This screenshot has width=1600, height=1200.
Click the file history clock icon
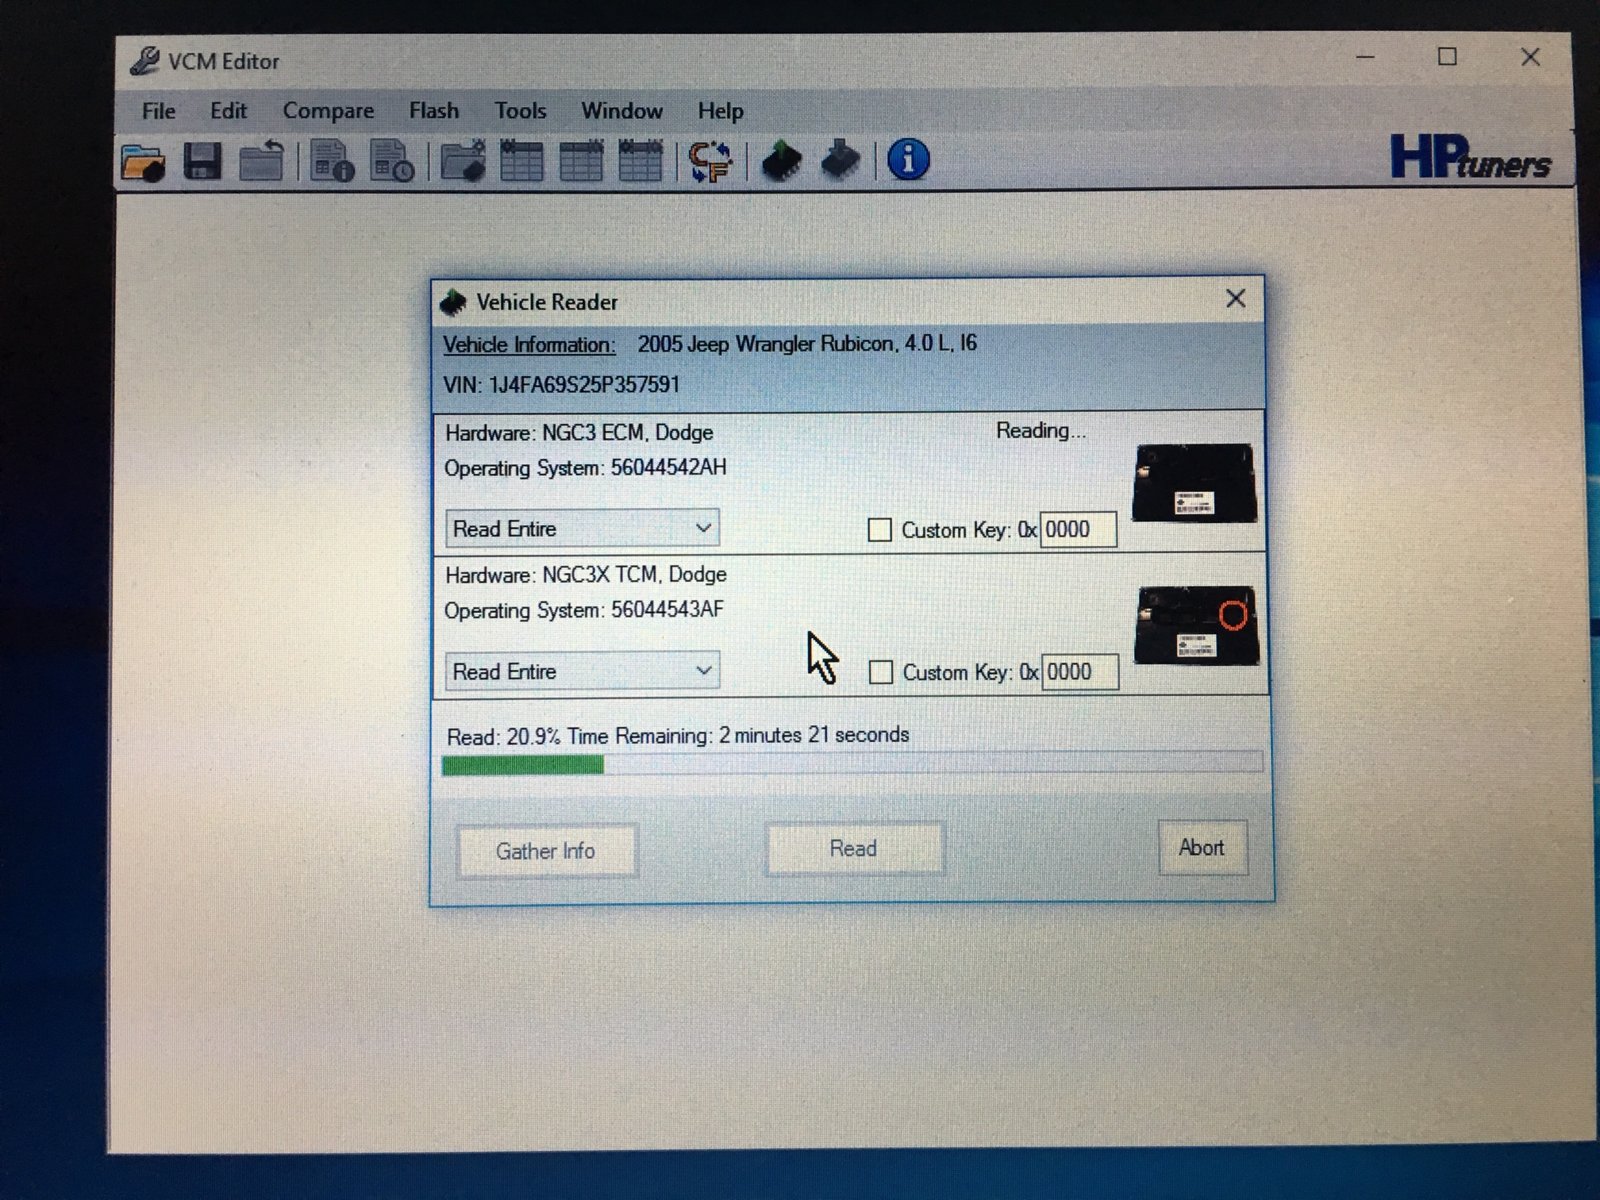392,161
